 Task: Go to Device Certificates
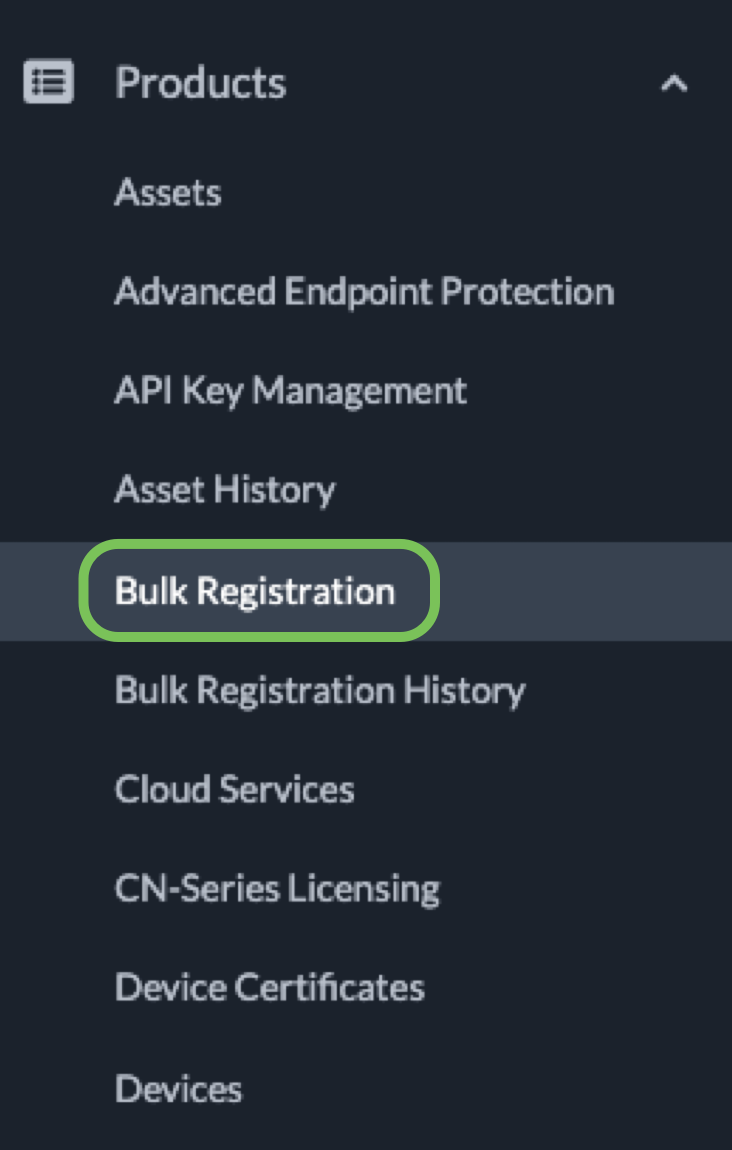click(x=269, y=987)
